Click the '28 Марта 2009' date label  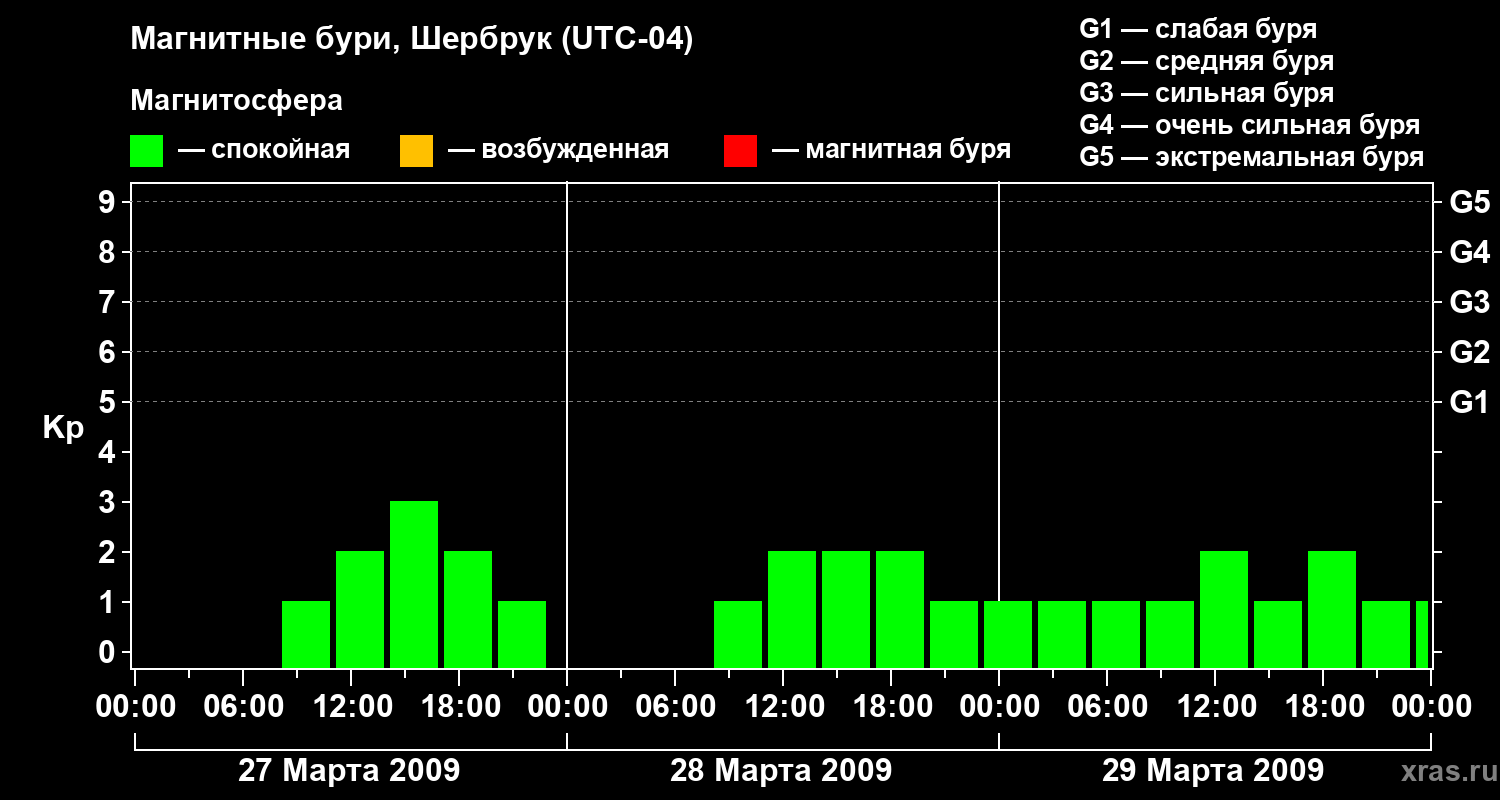point(781,770)
